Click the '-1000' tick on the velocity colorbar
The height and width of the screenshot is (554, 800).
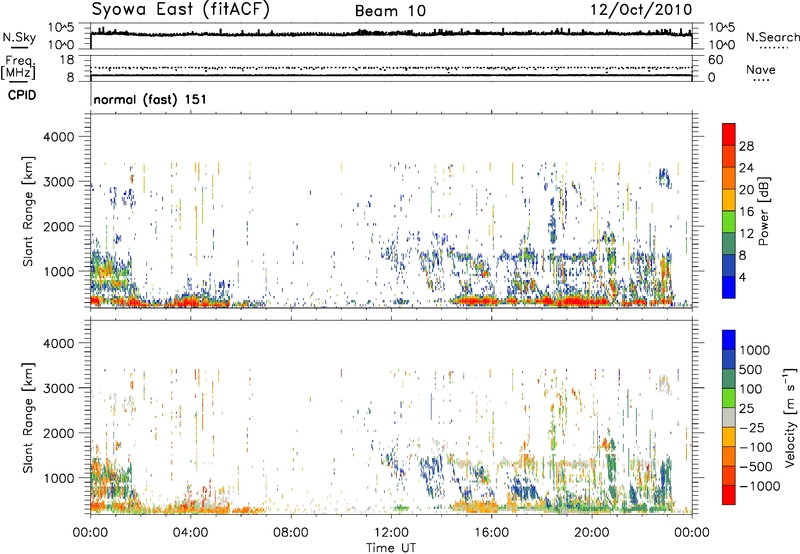click(760, 486)
